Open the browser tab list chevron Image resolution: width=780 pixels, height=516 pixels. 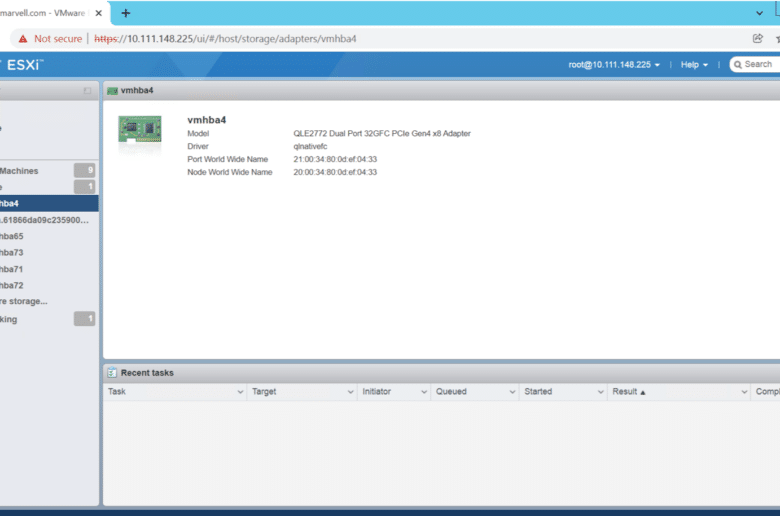759,13
